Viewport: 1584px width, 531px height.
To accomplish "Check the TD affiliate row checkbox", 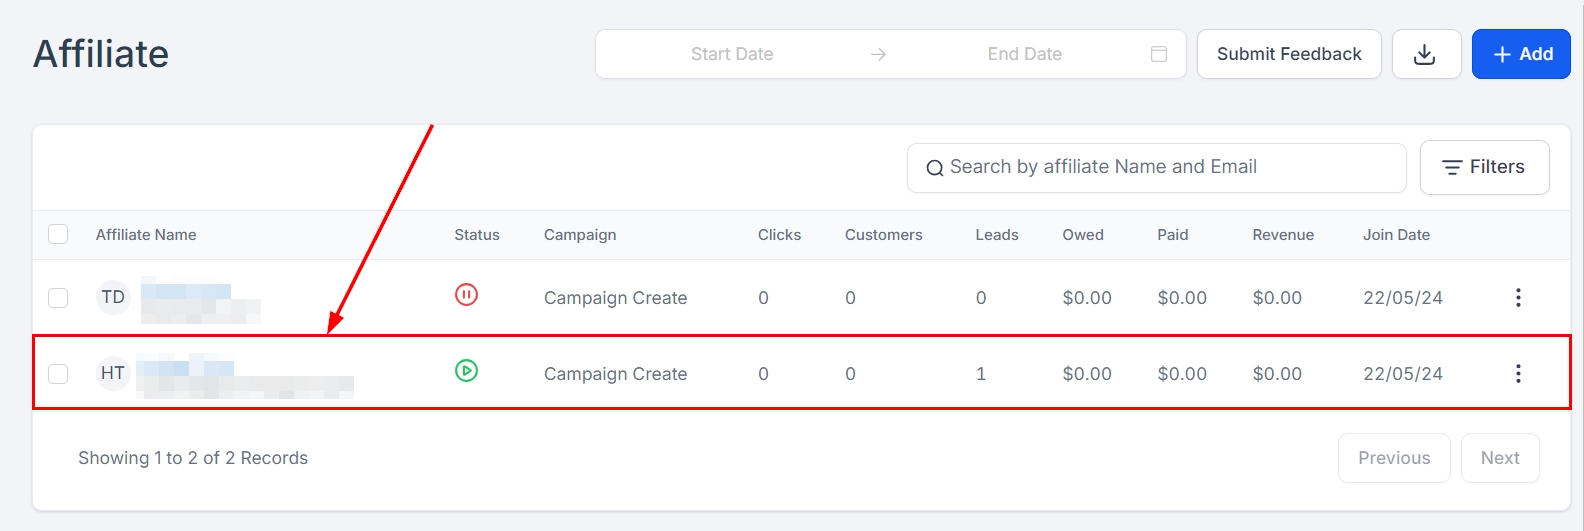I will pyautogui.click(x=58, y=297).
